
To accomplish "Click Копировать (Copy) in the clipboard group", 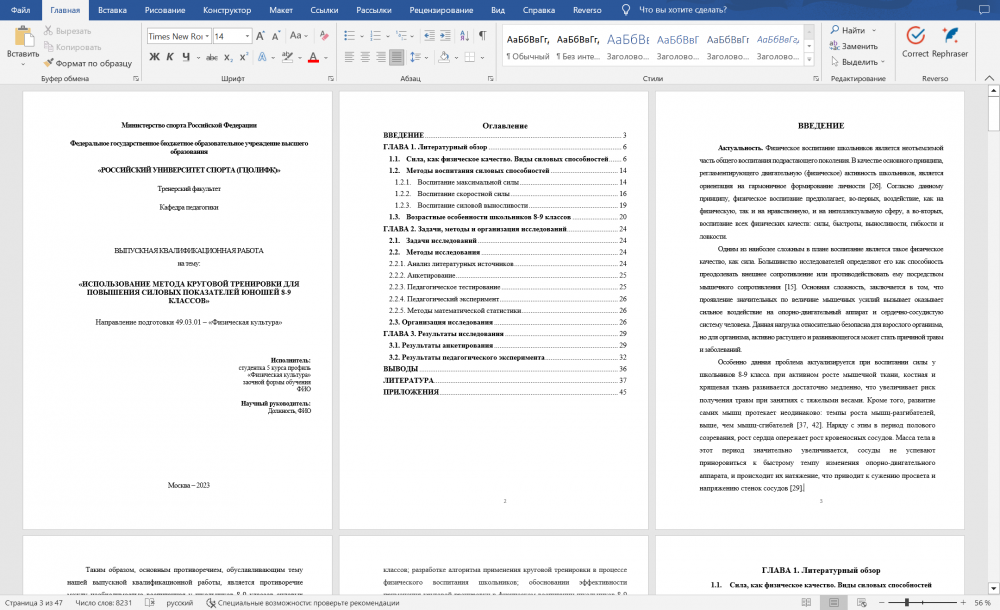I will click(73, 47).
